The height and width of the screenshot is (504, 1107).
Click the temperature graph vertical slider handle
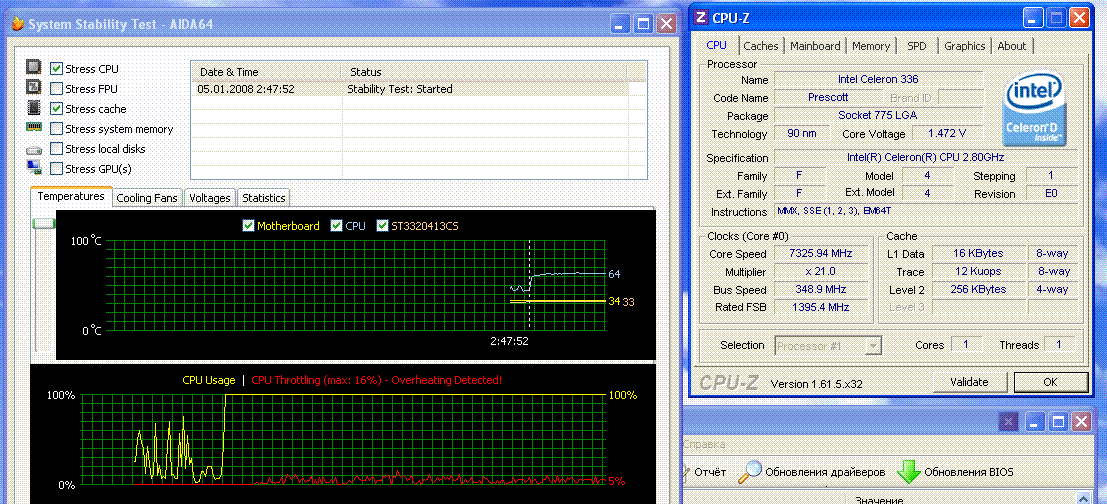[x=42, y=225]
